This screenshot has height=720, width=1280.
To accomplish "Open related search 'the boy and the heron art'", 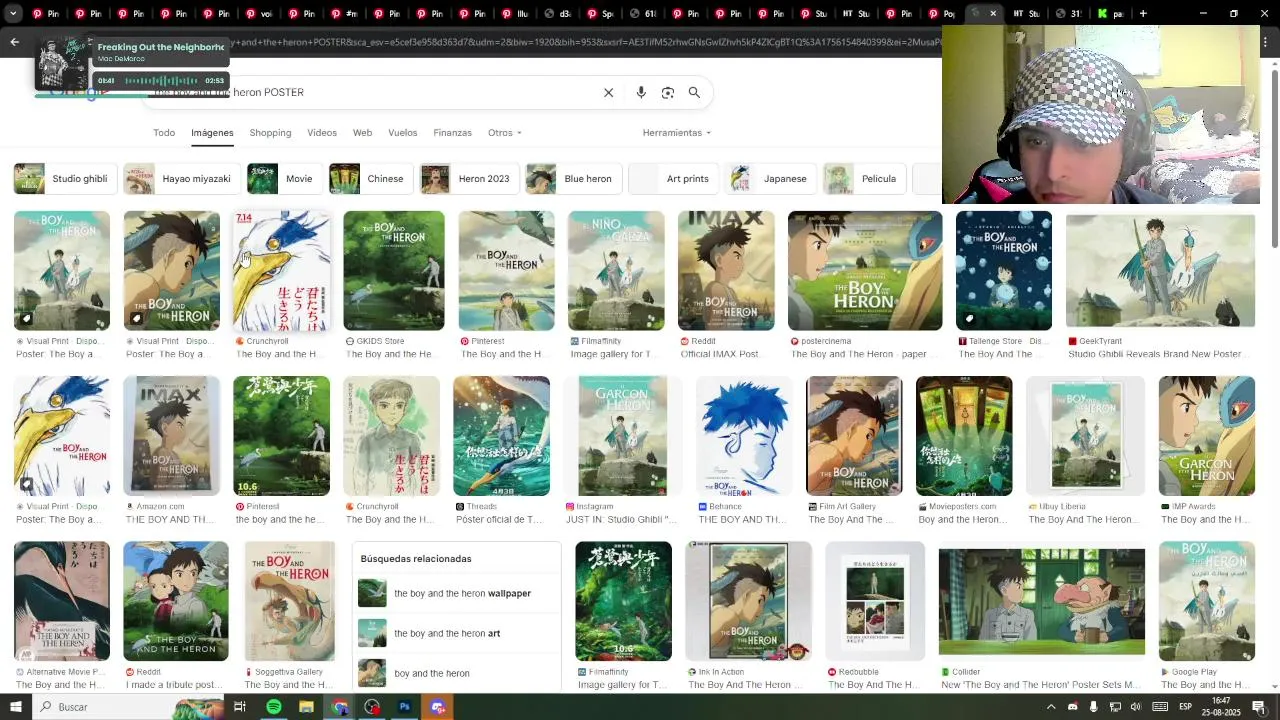I will 457,633.
